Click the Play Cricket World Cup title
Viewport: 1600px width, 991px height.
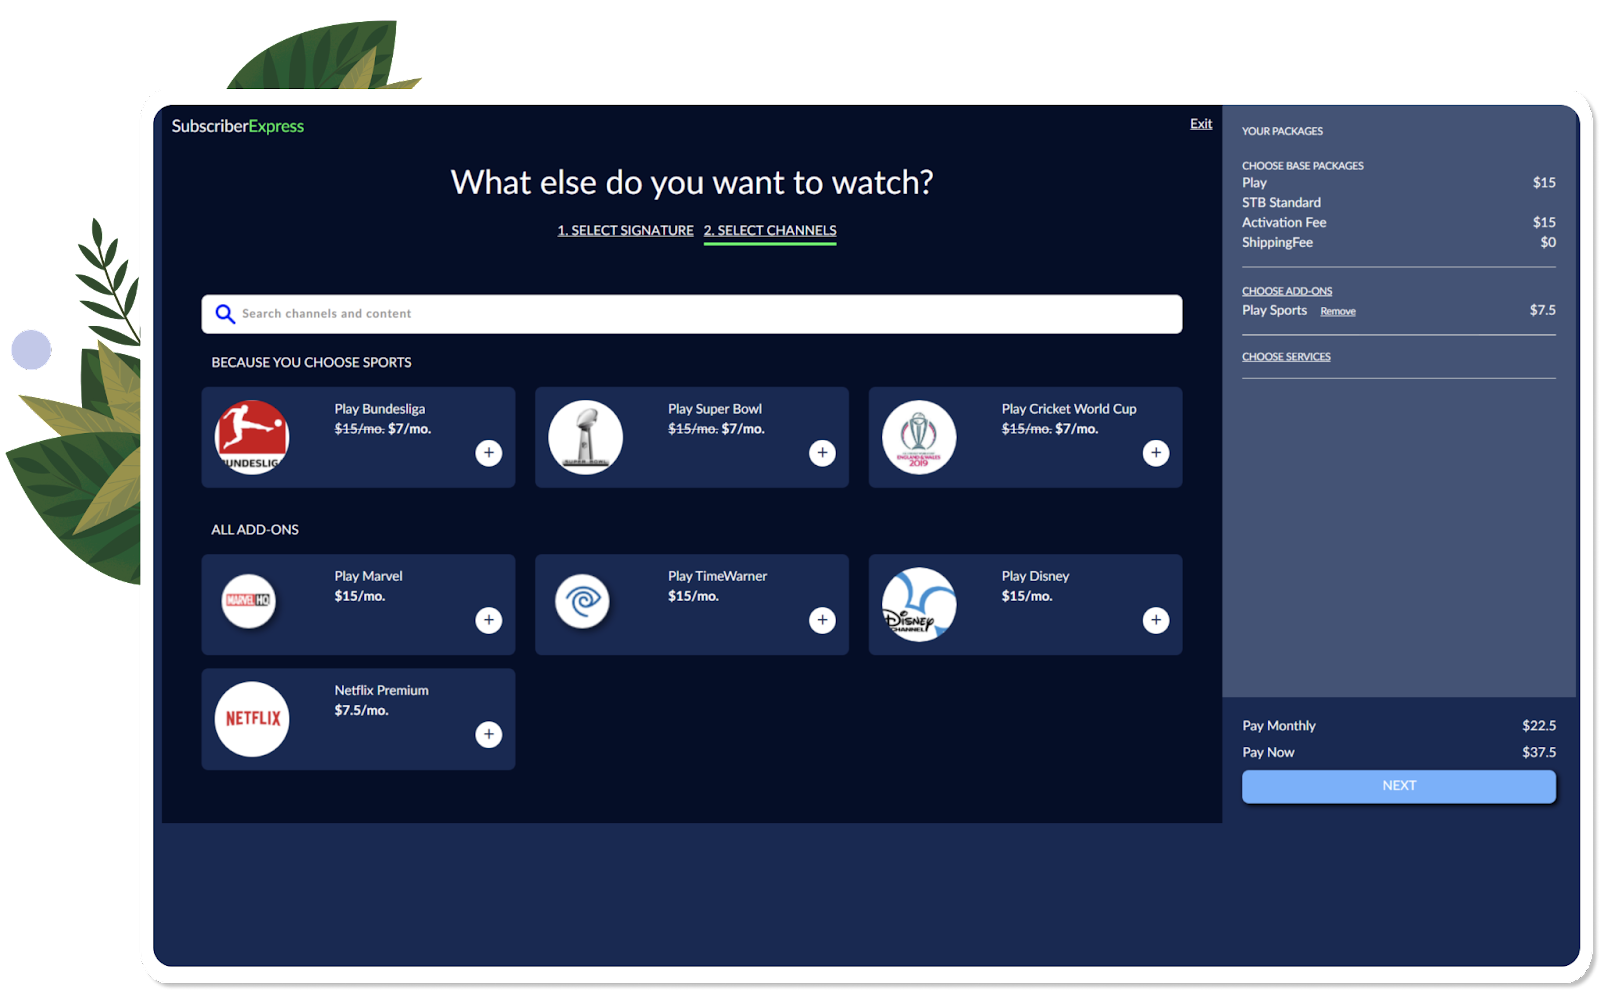1069,409
